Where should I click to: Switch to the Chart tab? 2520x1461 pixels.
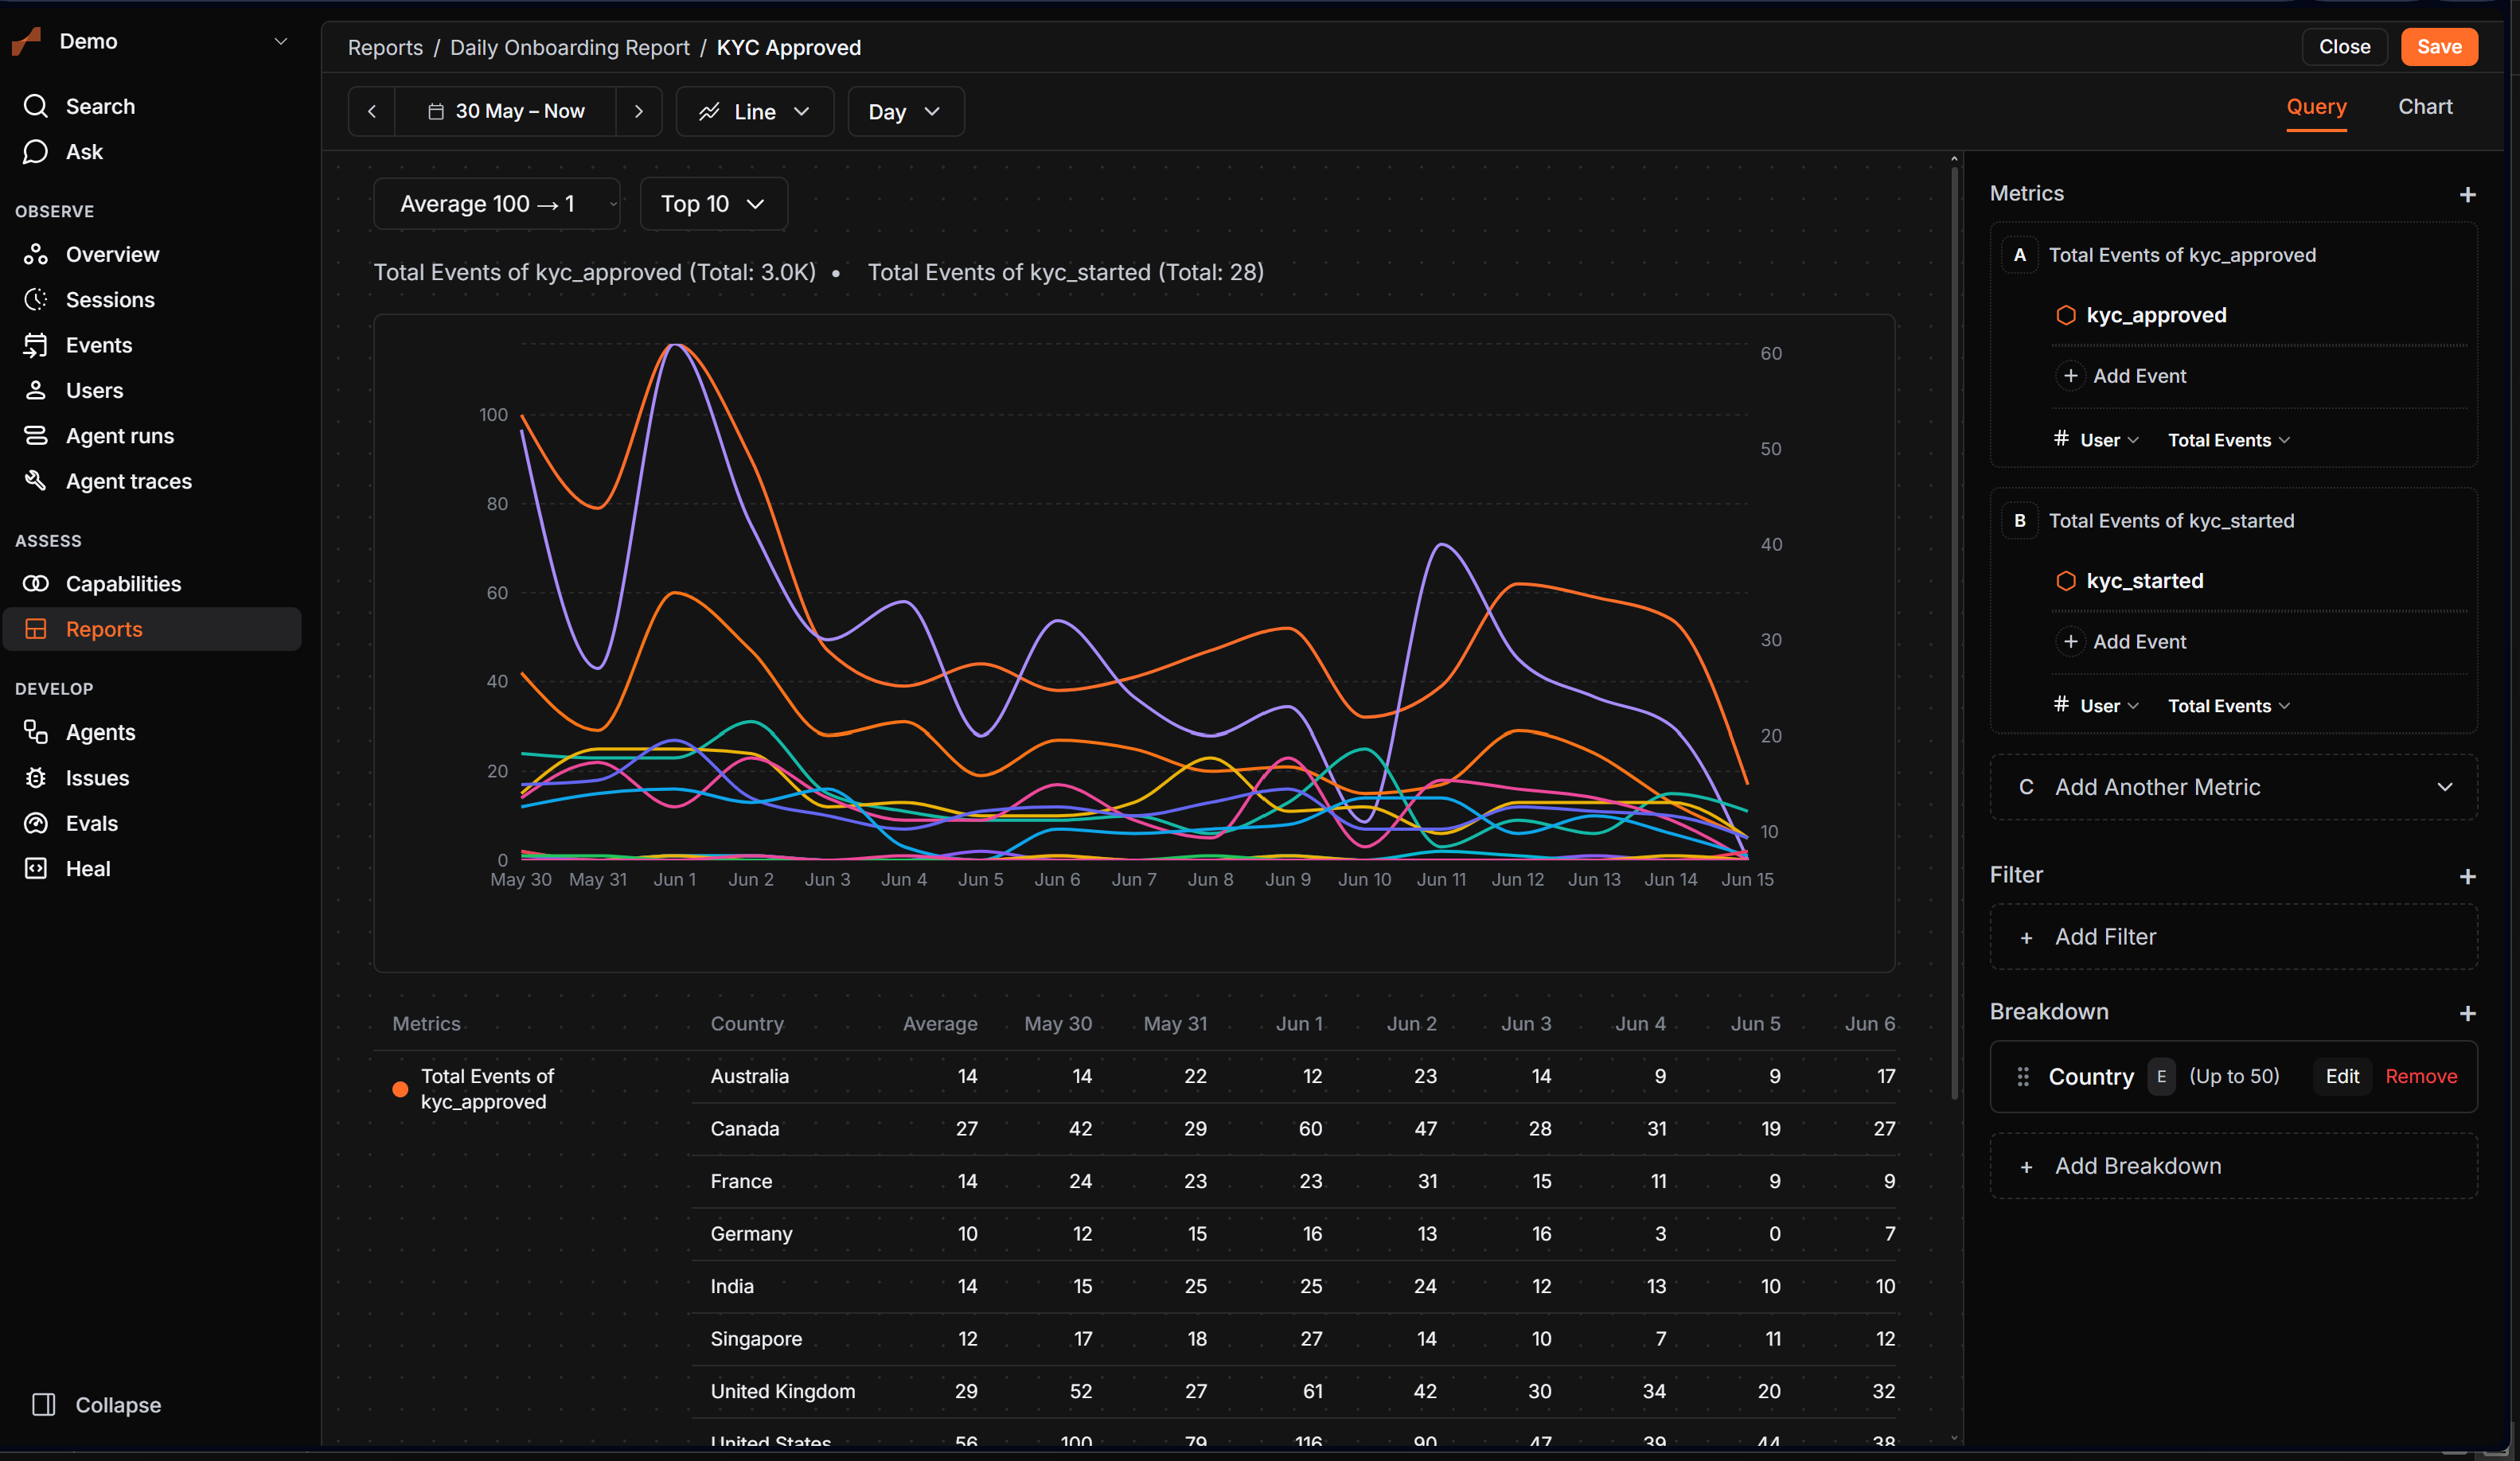point(2425,107)
